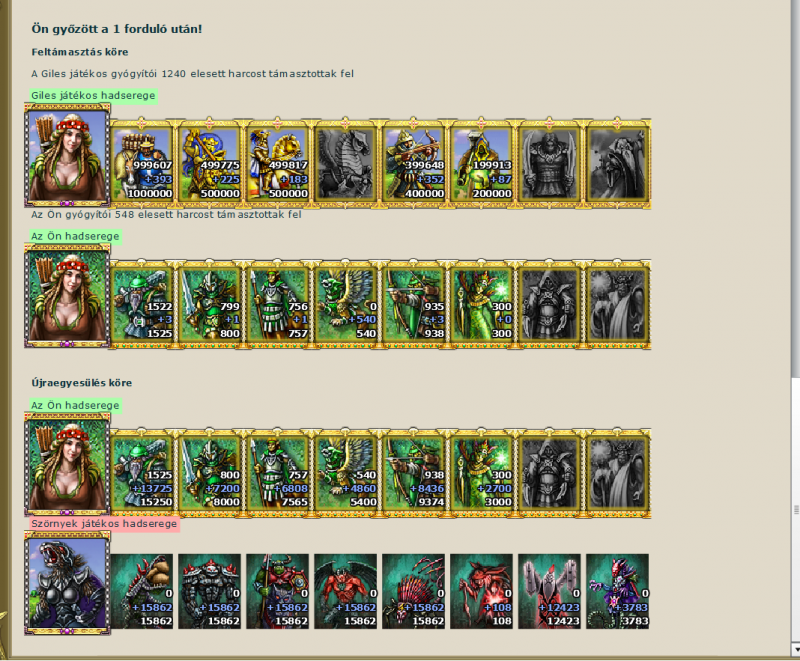This screenshot has height=661, width=800.
Task: Select the green griffin unit showing +540
Action: (345, 304)
